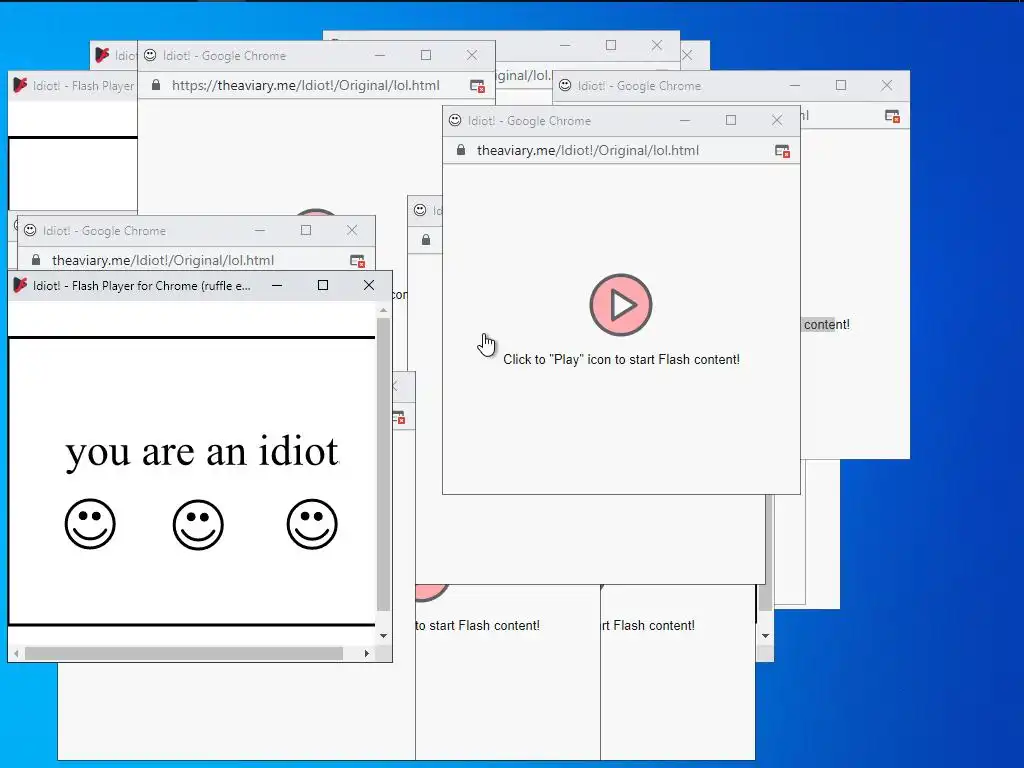Click vertical scrollbar thumb in front Flash Player

(383, 465)
